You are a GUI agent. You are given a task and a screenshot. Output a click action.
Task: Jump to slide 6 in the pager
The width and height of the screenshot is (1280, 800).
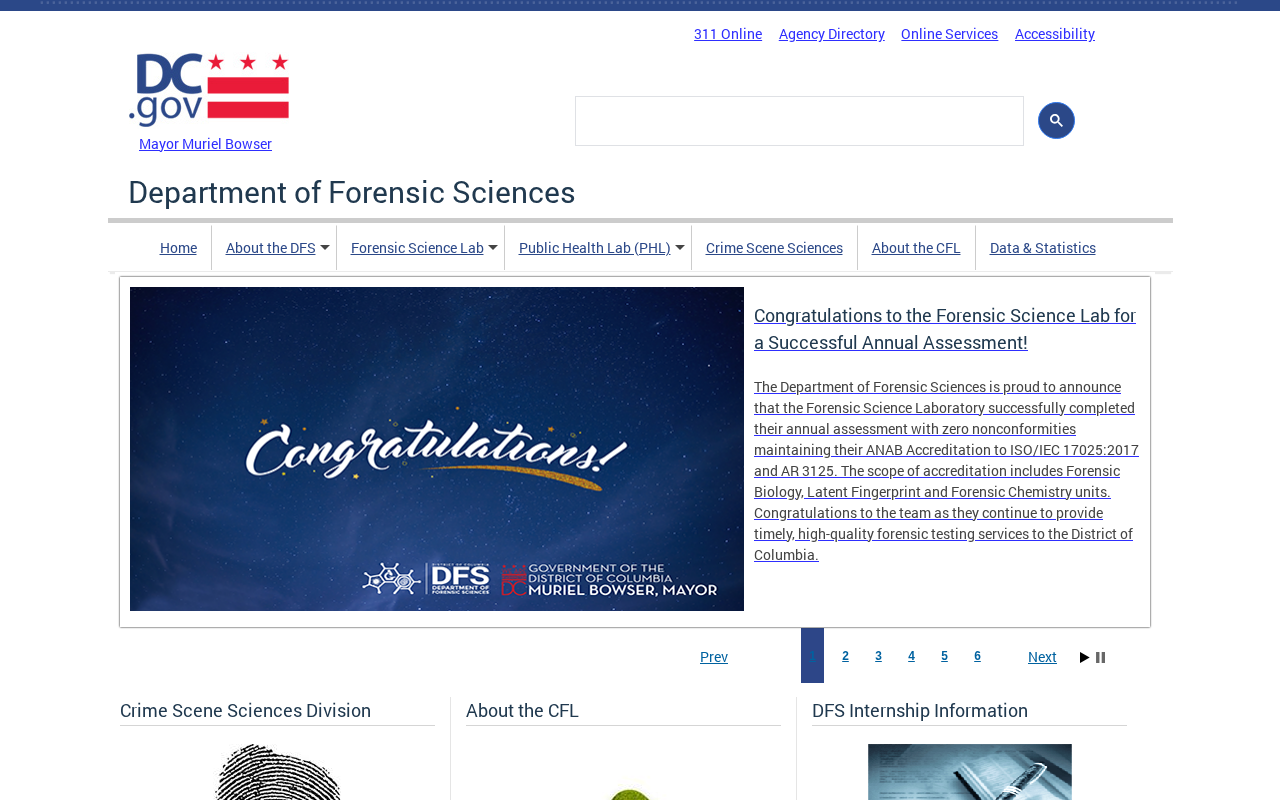[x=977, y=656]
